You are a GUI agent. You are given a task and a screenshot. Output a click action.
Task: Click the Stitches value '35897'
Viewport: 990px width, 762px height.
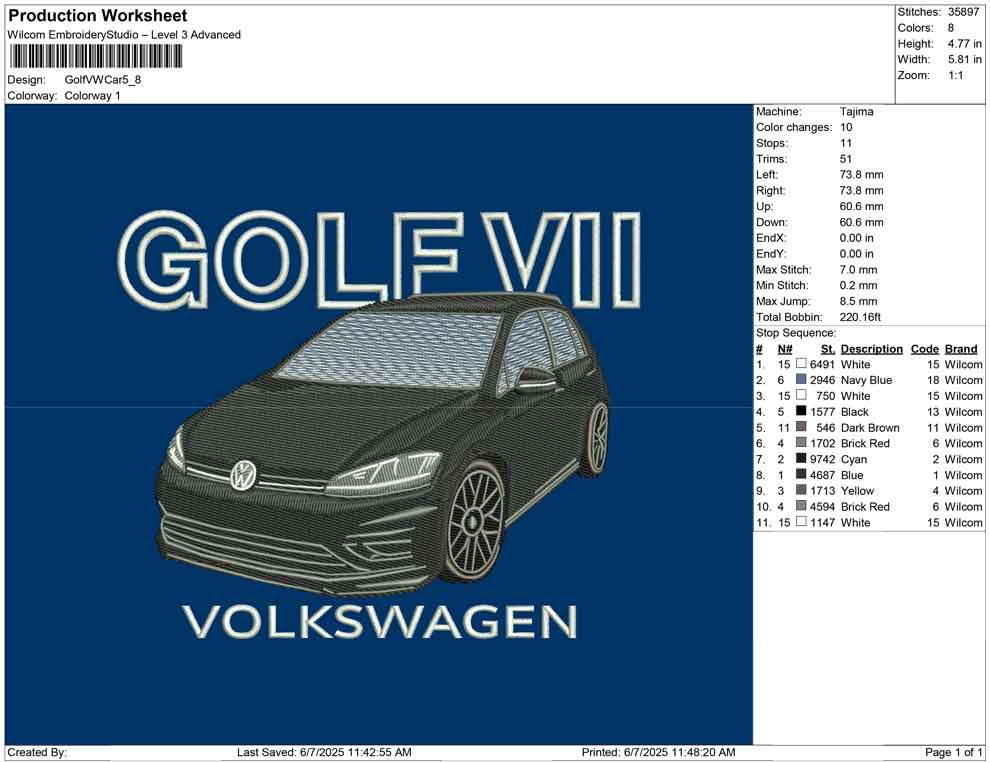(963, 12)
